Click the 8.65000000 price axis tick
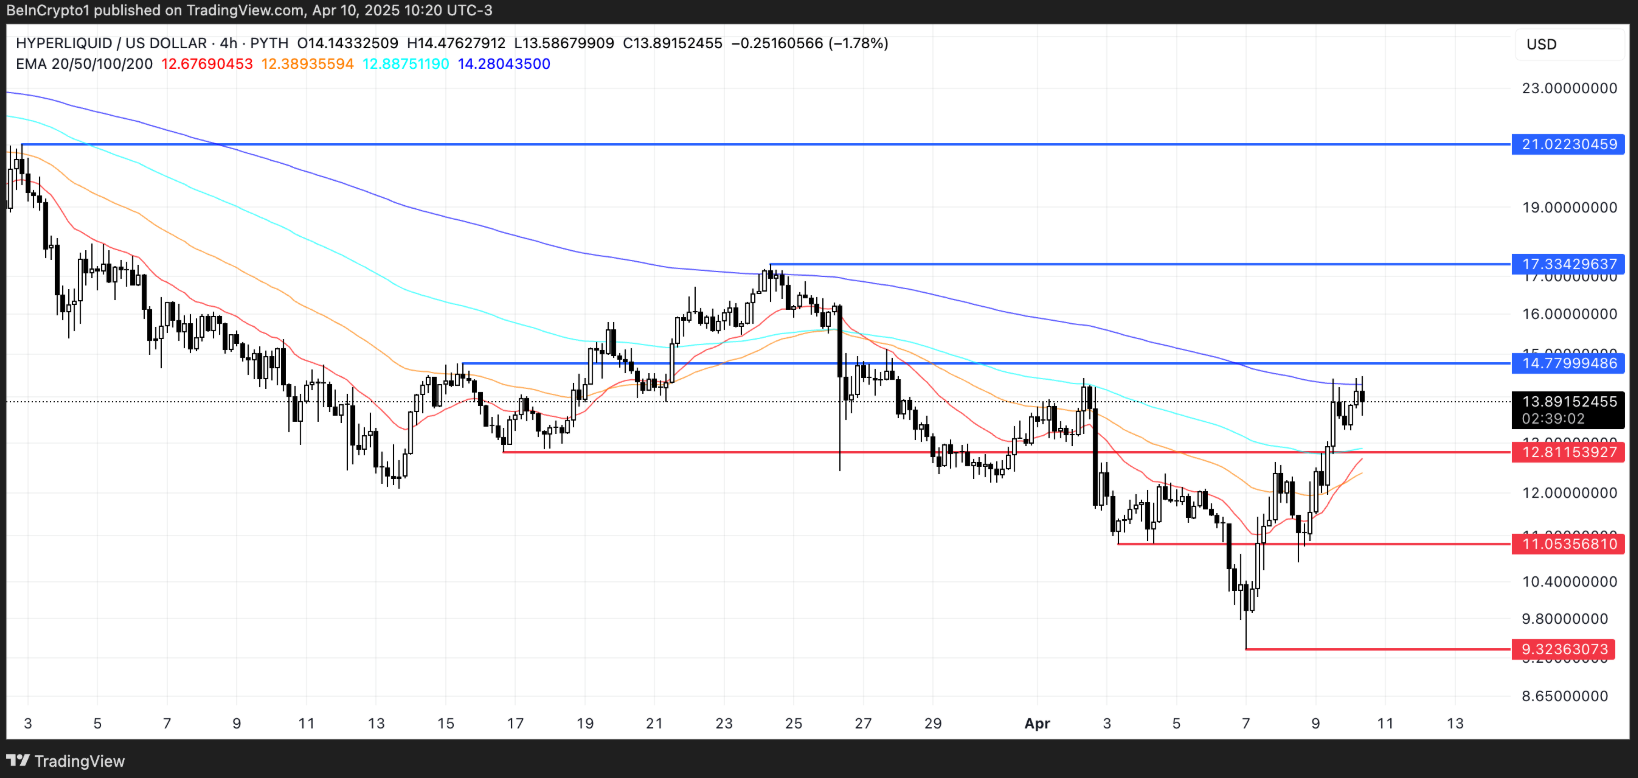Viewport: 1638px width, 778px height. [x=1565, y=696]
